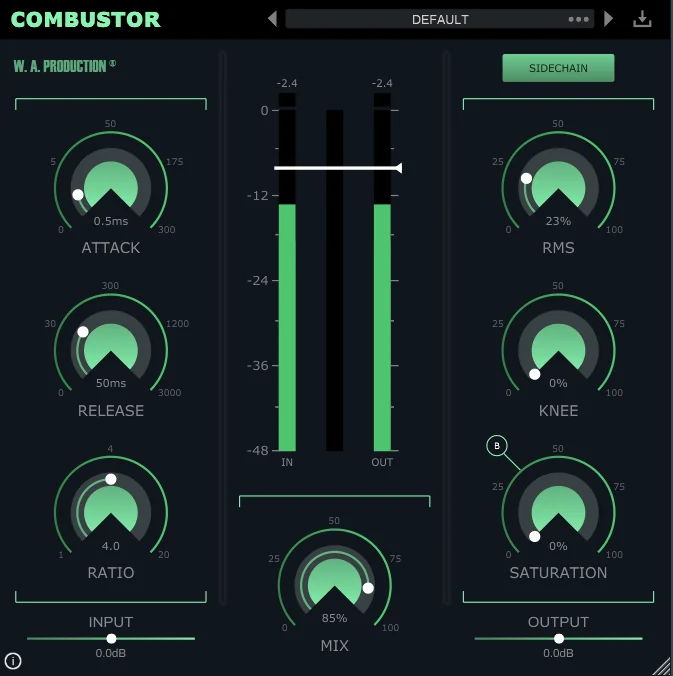673x676 pixels.
Task: Click the 85% Mix value
Action: click(x=334, y=618)
